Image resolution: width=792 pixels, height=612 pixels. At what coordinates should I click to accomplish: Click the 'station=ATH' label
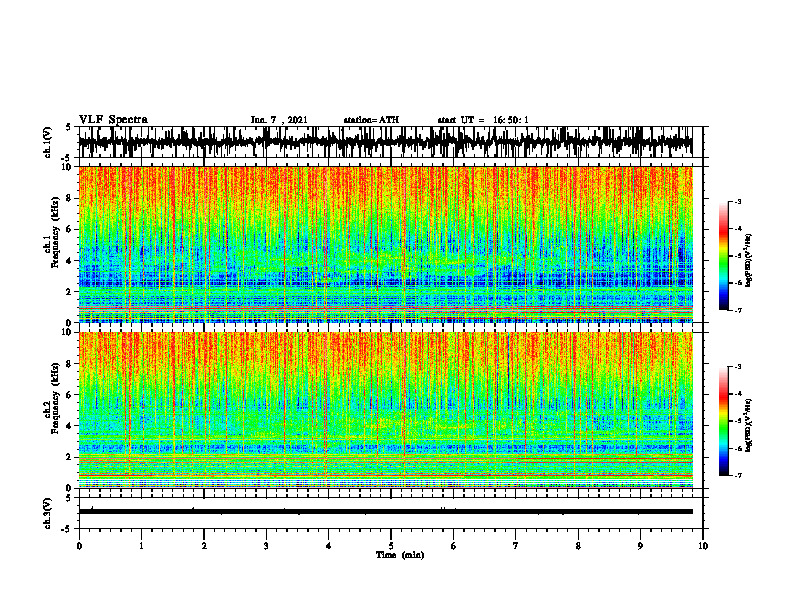[x=371, y=120]
